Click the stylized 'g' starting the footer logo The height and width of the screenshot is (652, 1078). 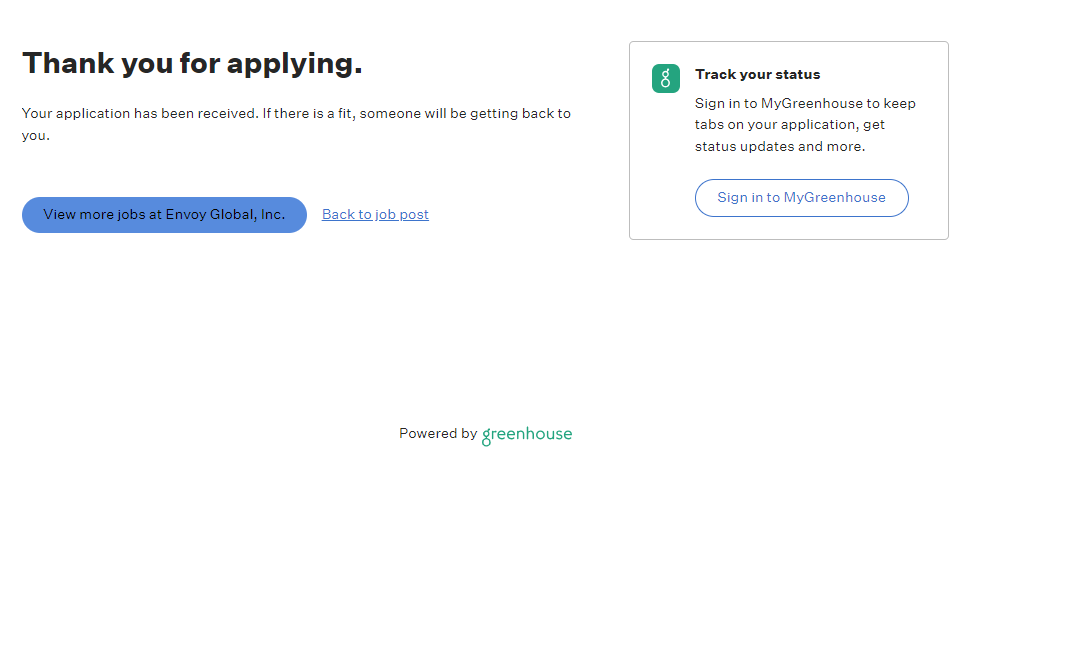487,436
